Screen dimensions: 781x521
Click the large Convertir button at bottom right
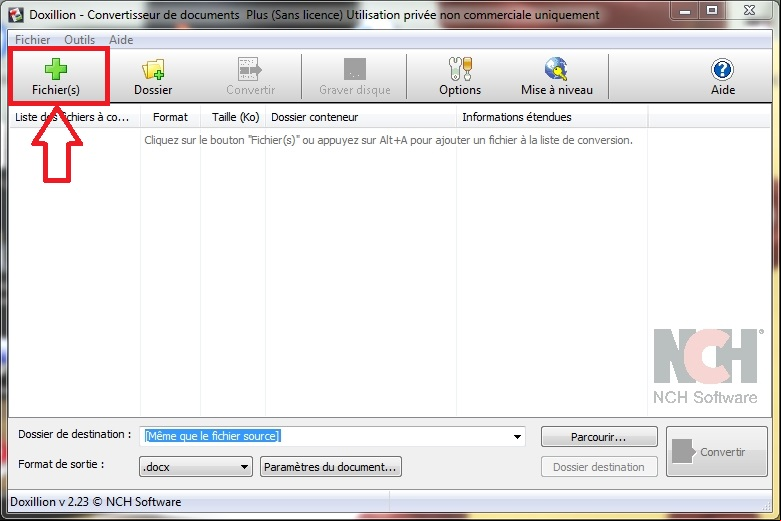(x=717, y=452)
